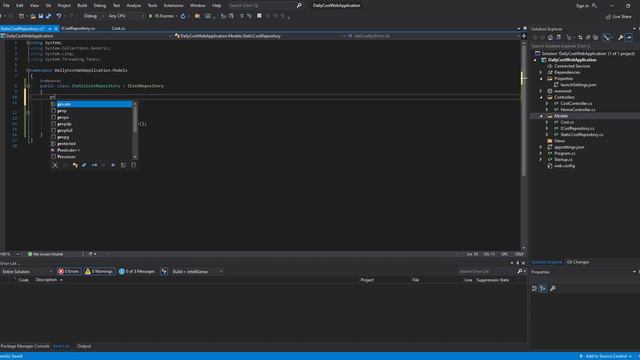Click the Sign in account icon
Viewport: 640px width, 360px height.
pos(594,6)
